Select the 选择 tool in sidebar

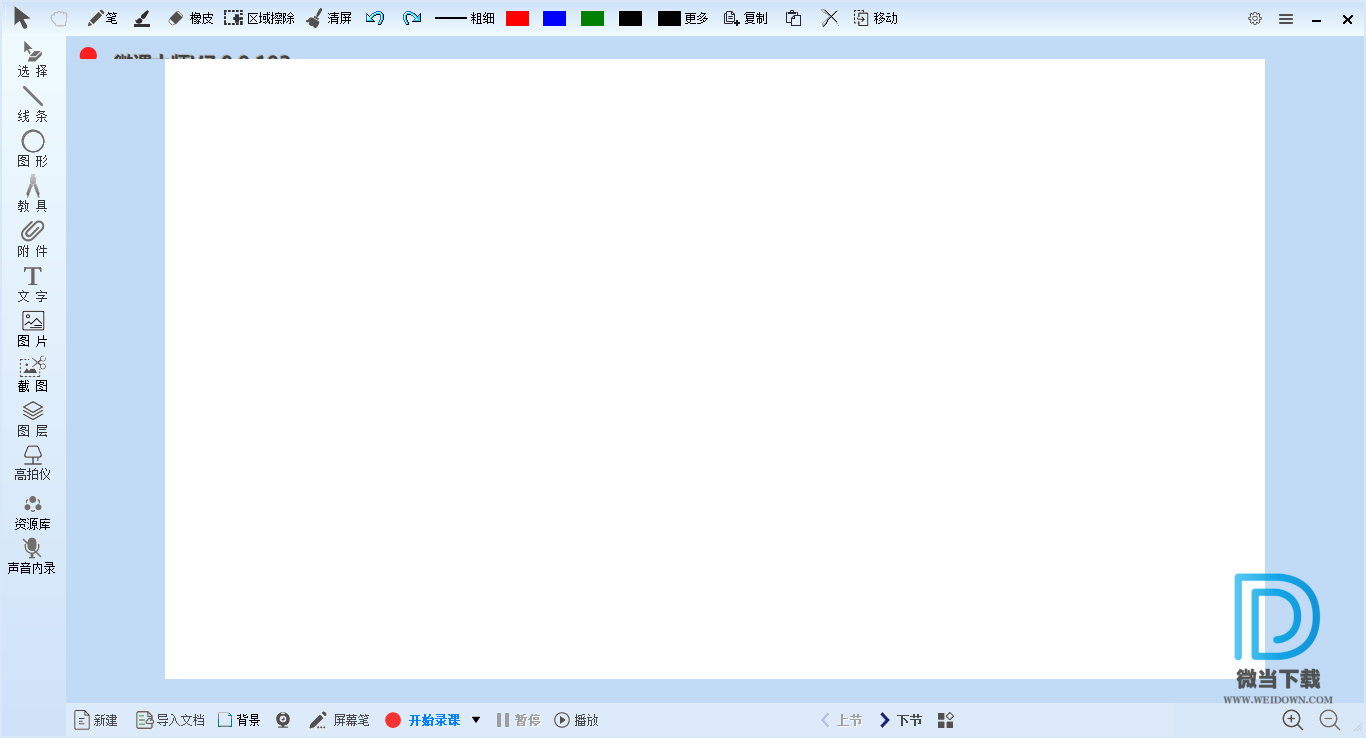[x=32, y=60]
